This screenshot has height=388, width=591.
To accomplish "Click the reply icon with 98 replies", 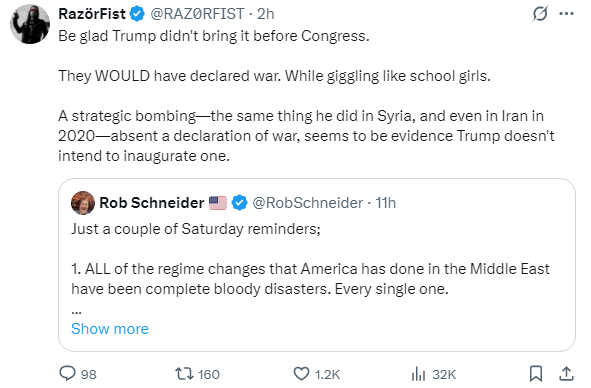I will tap(67, 373).
